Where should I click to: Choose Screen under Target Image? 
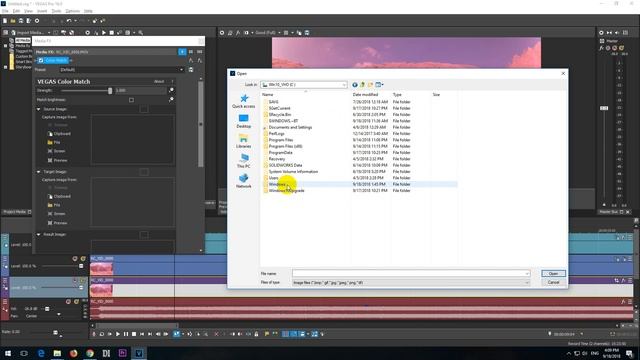(x=57, y=214)
